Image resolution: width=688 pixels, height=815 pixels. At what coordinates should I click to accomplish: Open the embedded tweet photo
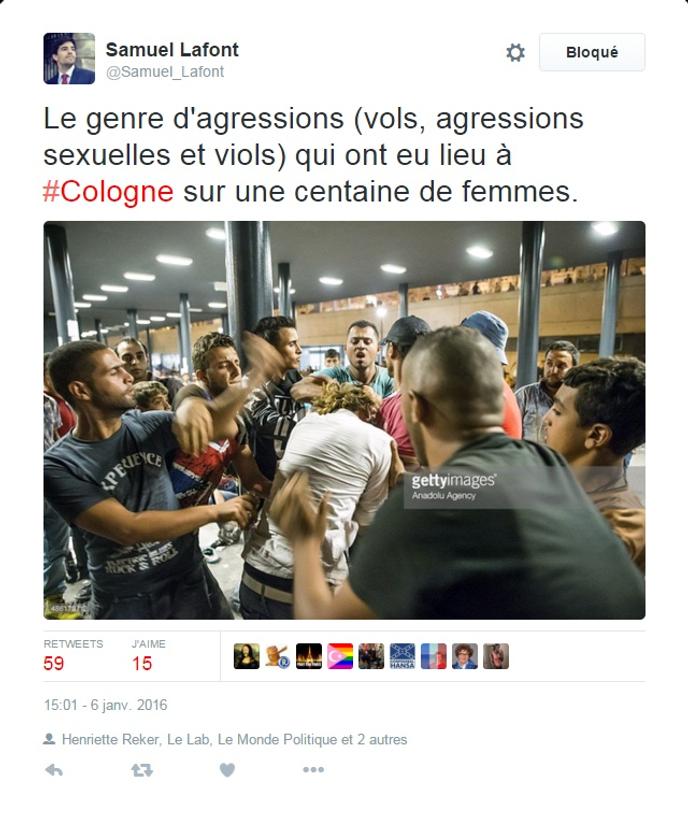[344, 420]
